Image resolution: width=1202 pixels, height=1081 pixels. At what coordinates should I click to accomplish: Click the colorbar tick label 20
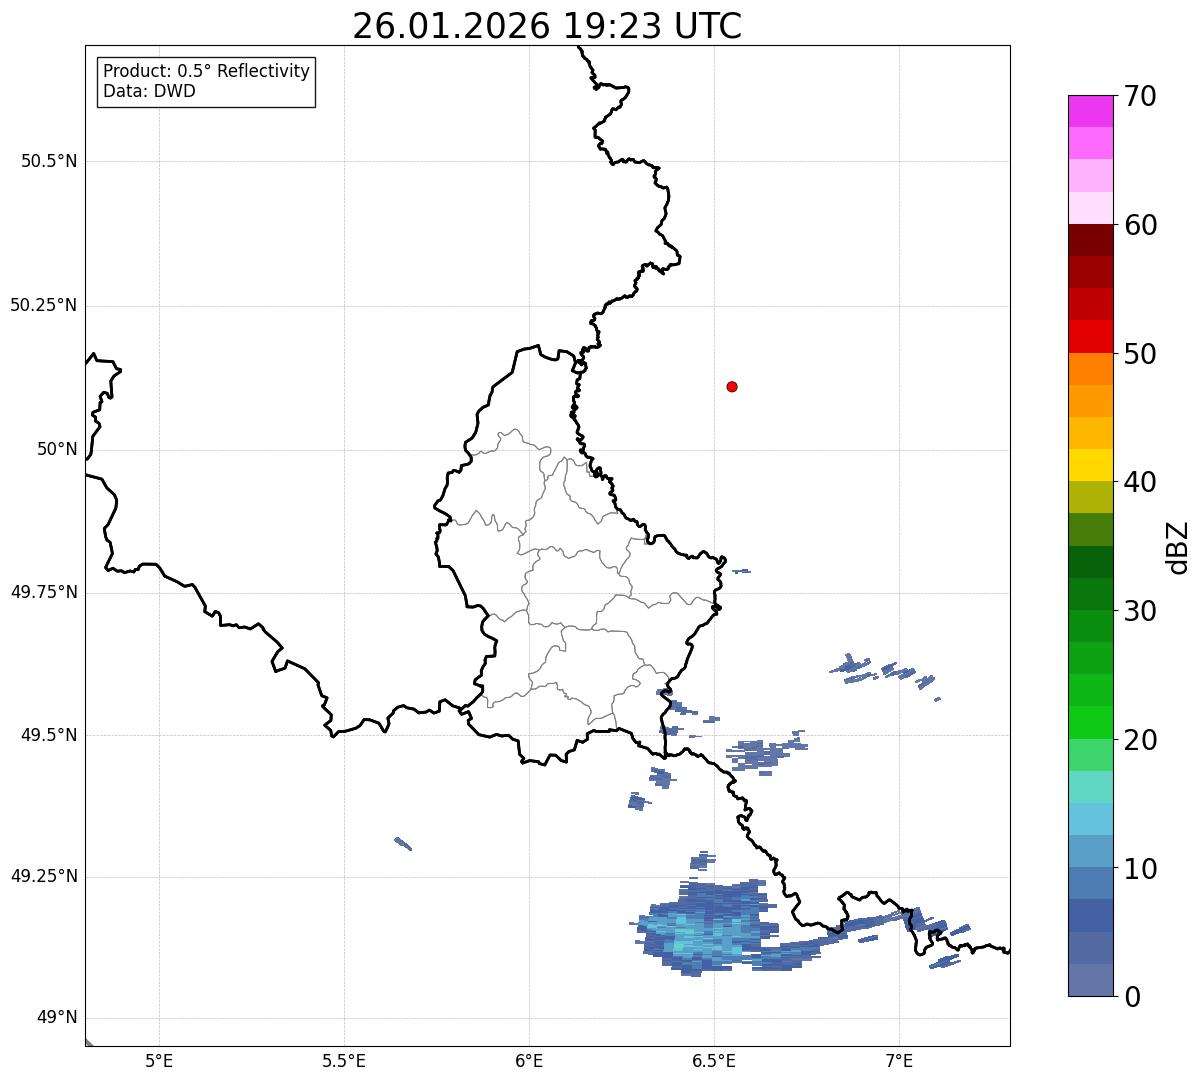tap(1140, 740)
